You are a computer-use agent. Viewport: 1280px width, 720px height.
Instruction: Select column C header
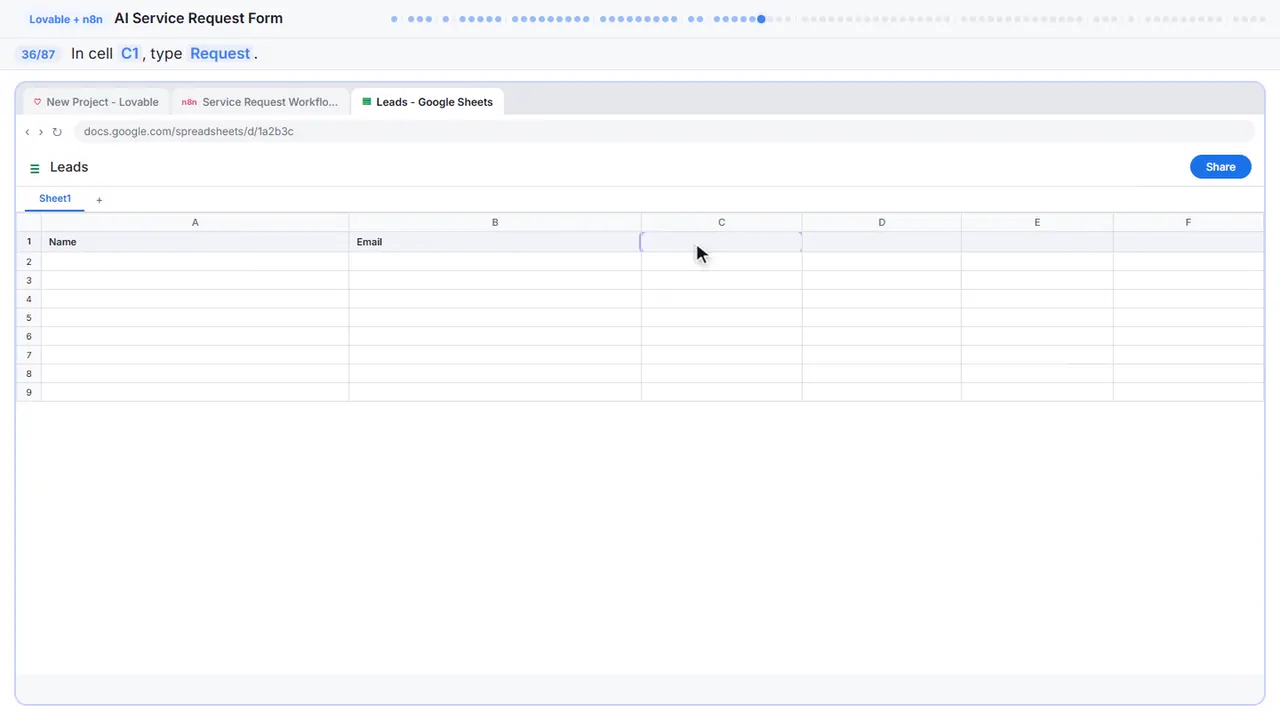721,222
